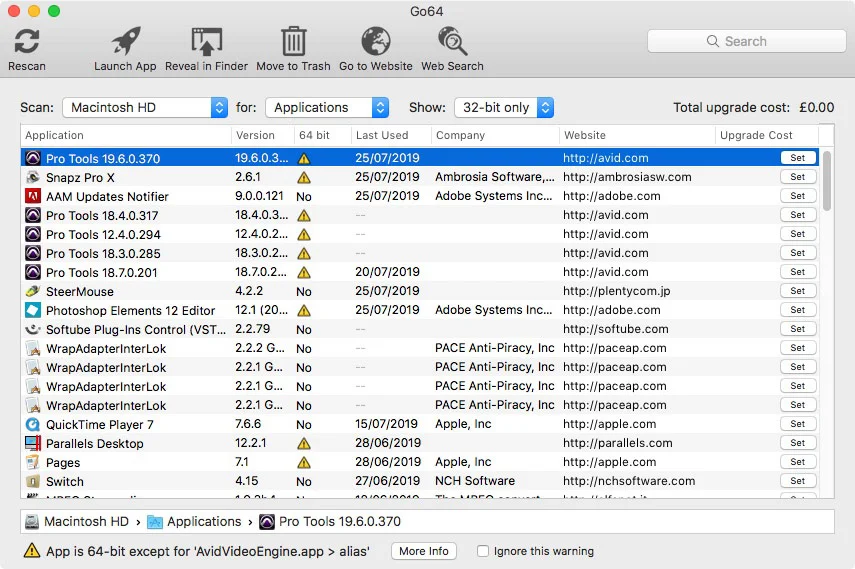Click warning triangle in Parallels Desktop row

[304, 444]
